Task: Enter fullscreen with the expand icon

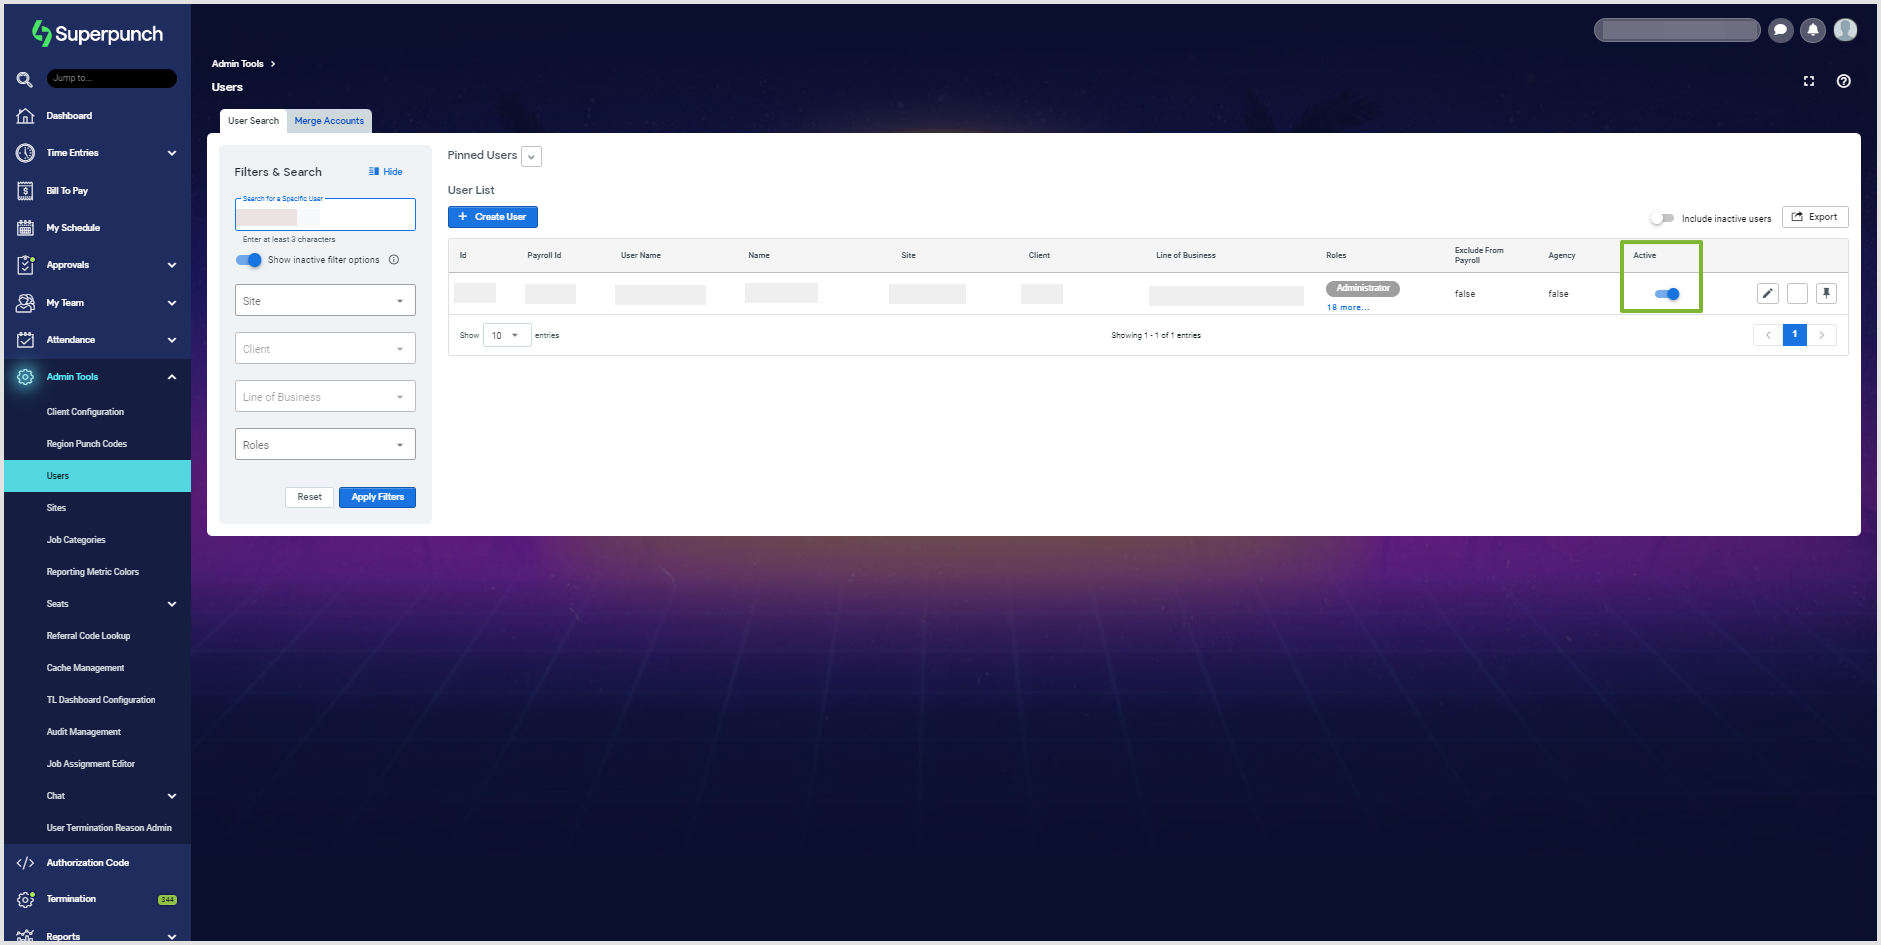Action: [1808, 81]
